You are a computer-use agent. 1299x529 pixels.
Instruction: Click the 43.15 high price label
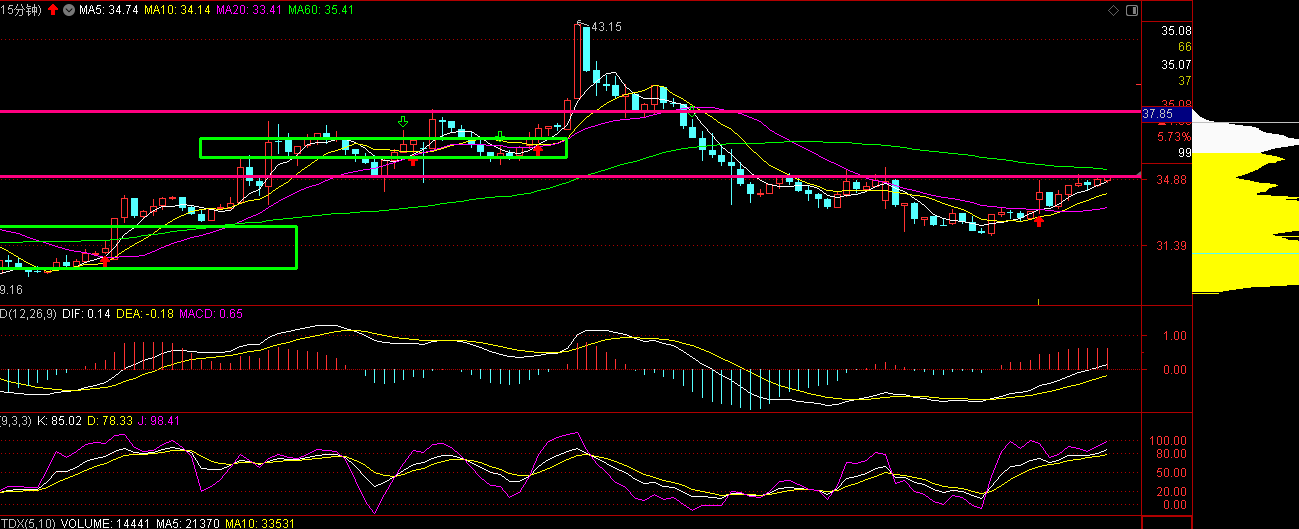point(607,27)
